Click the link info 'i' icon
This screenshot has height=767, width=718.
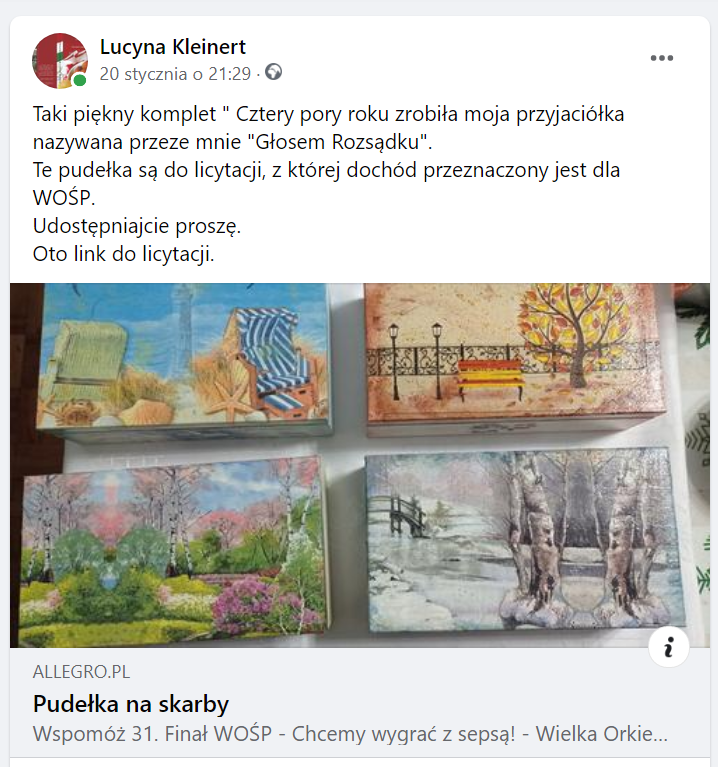(668, 647)
